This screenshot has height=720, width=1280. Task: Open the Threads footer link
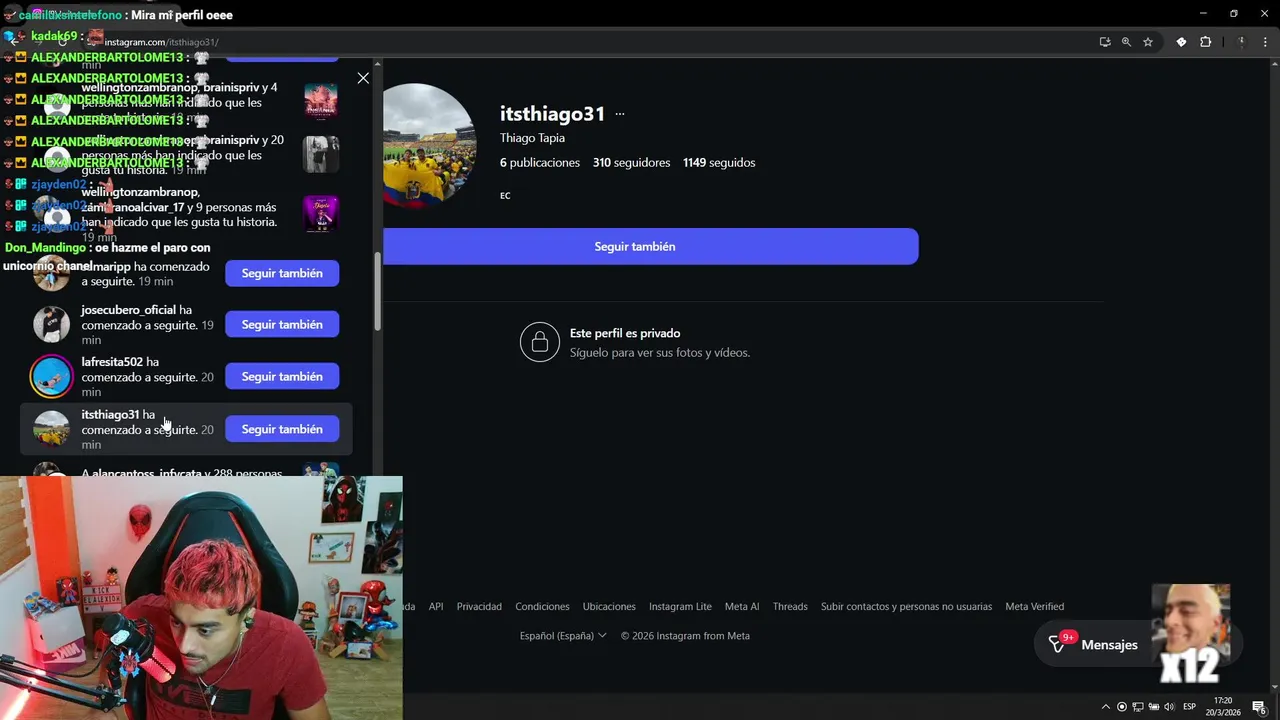point(790,607)
